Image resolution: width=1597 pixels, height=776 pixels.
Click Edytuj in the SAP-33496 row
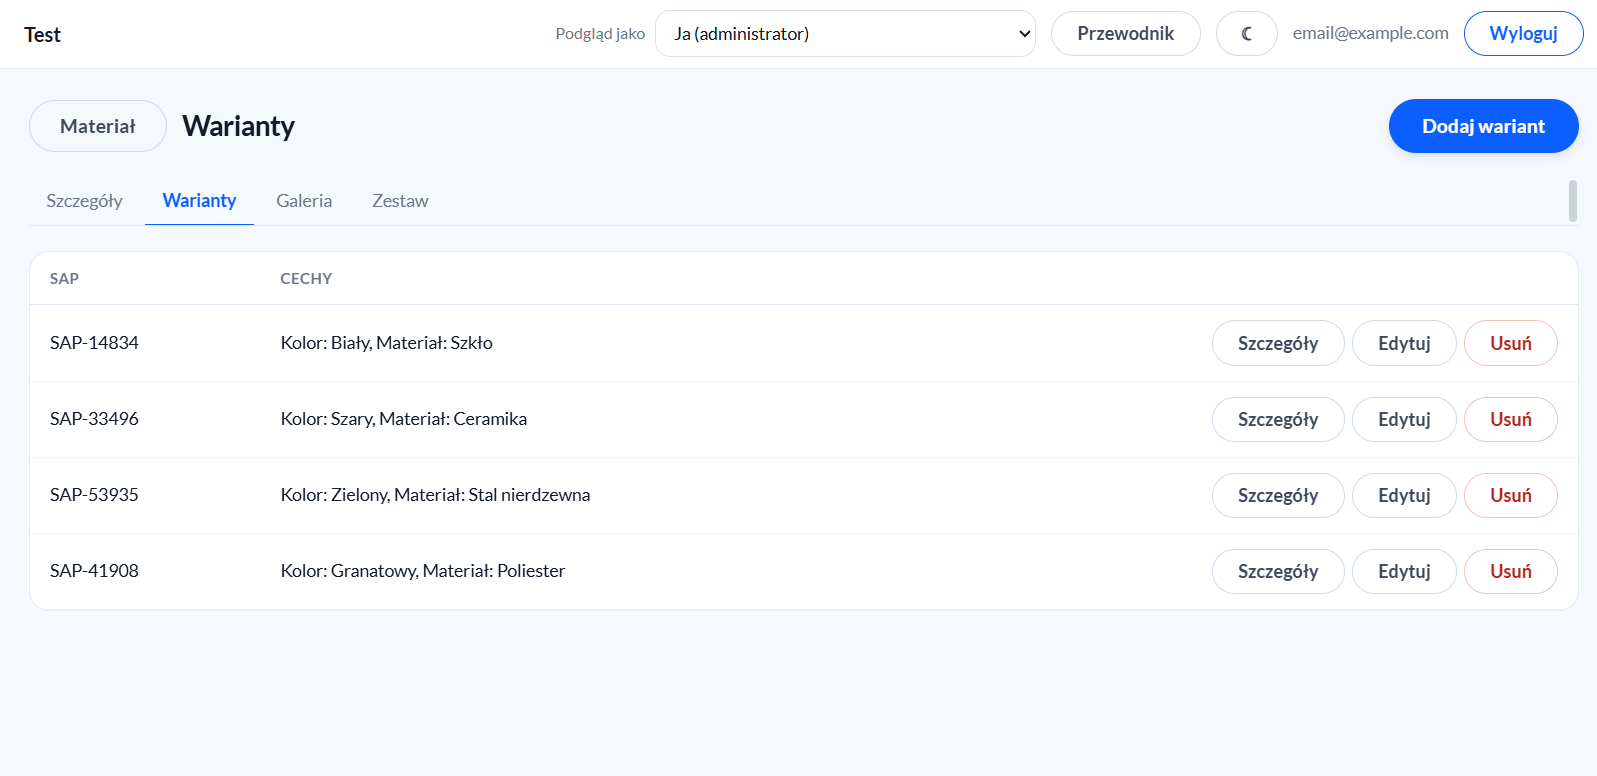(1404, 419)
